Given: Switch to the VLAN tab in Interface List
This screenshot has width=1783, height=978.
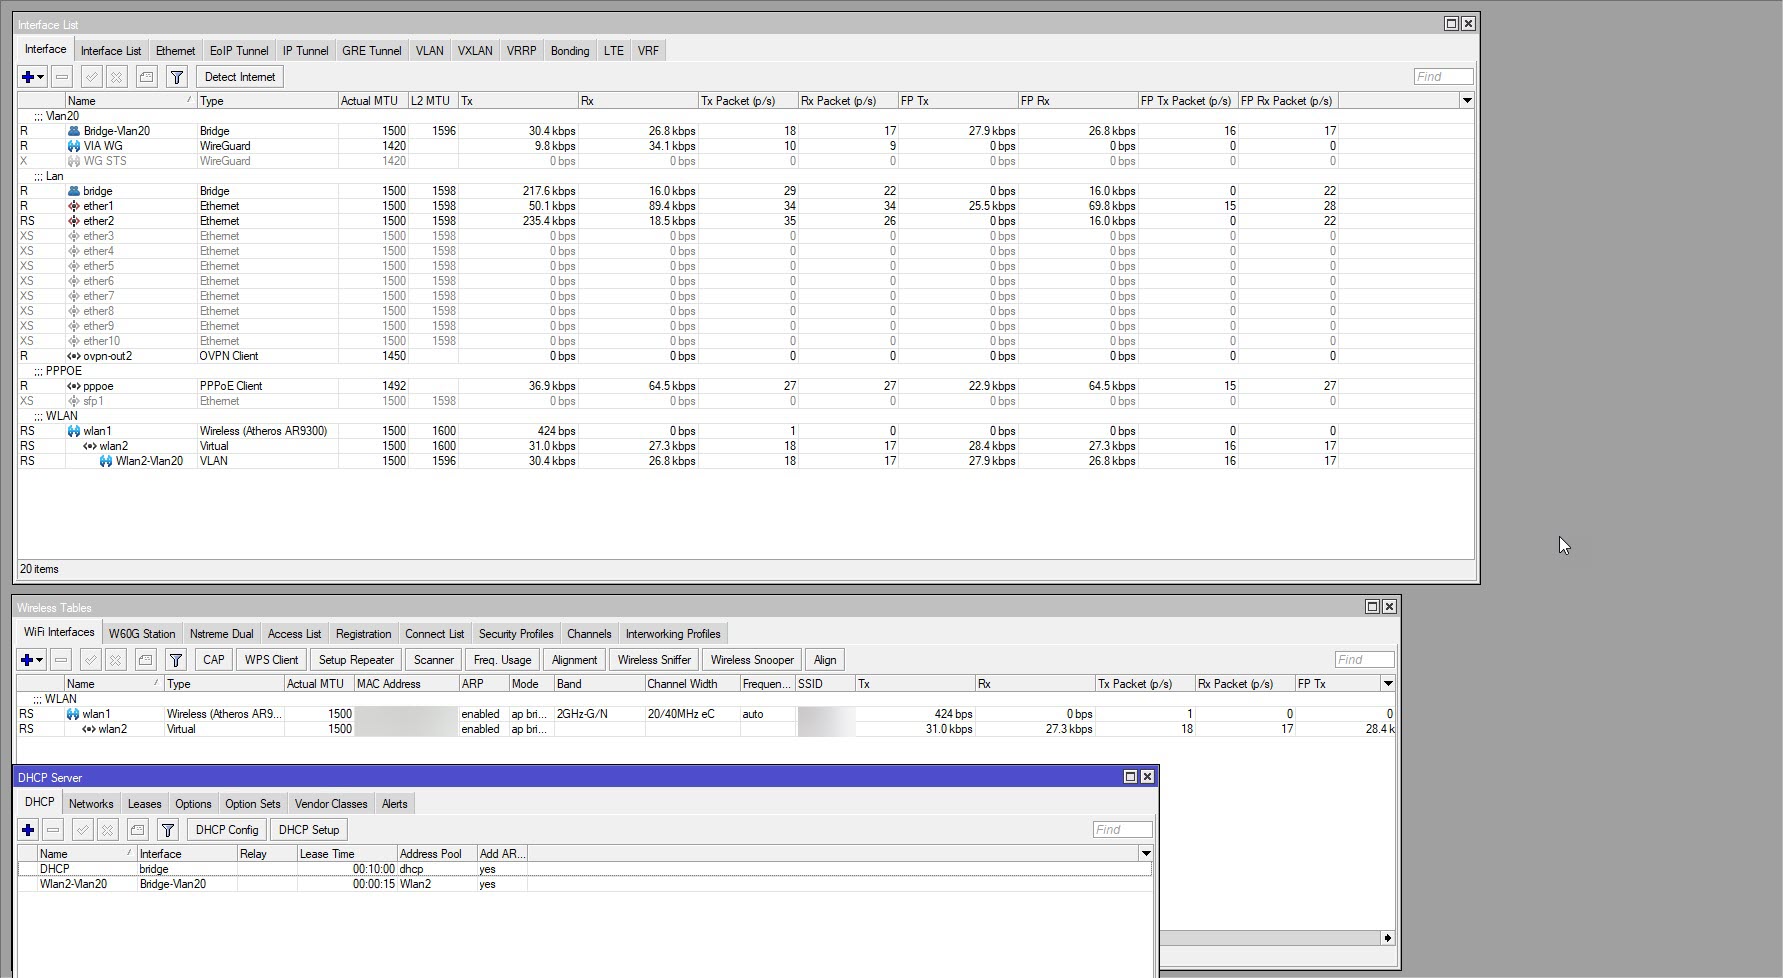Looking at the screenshot, I should (429, 51).
